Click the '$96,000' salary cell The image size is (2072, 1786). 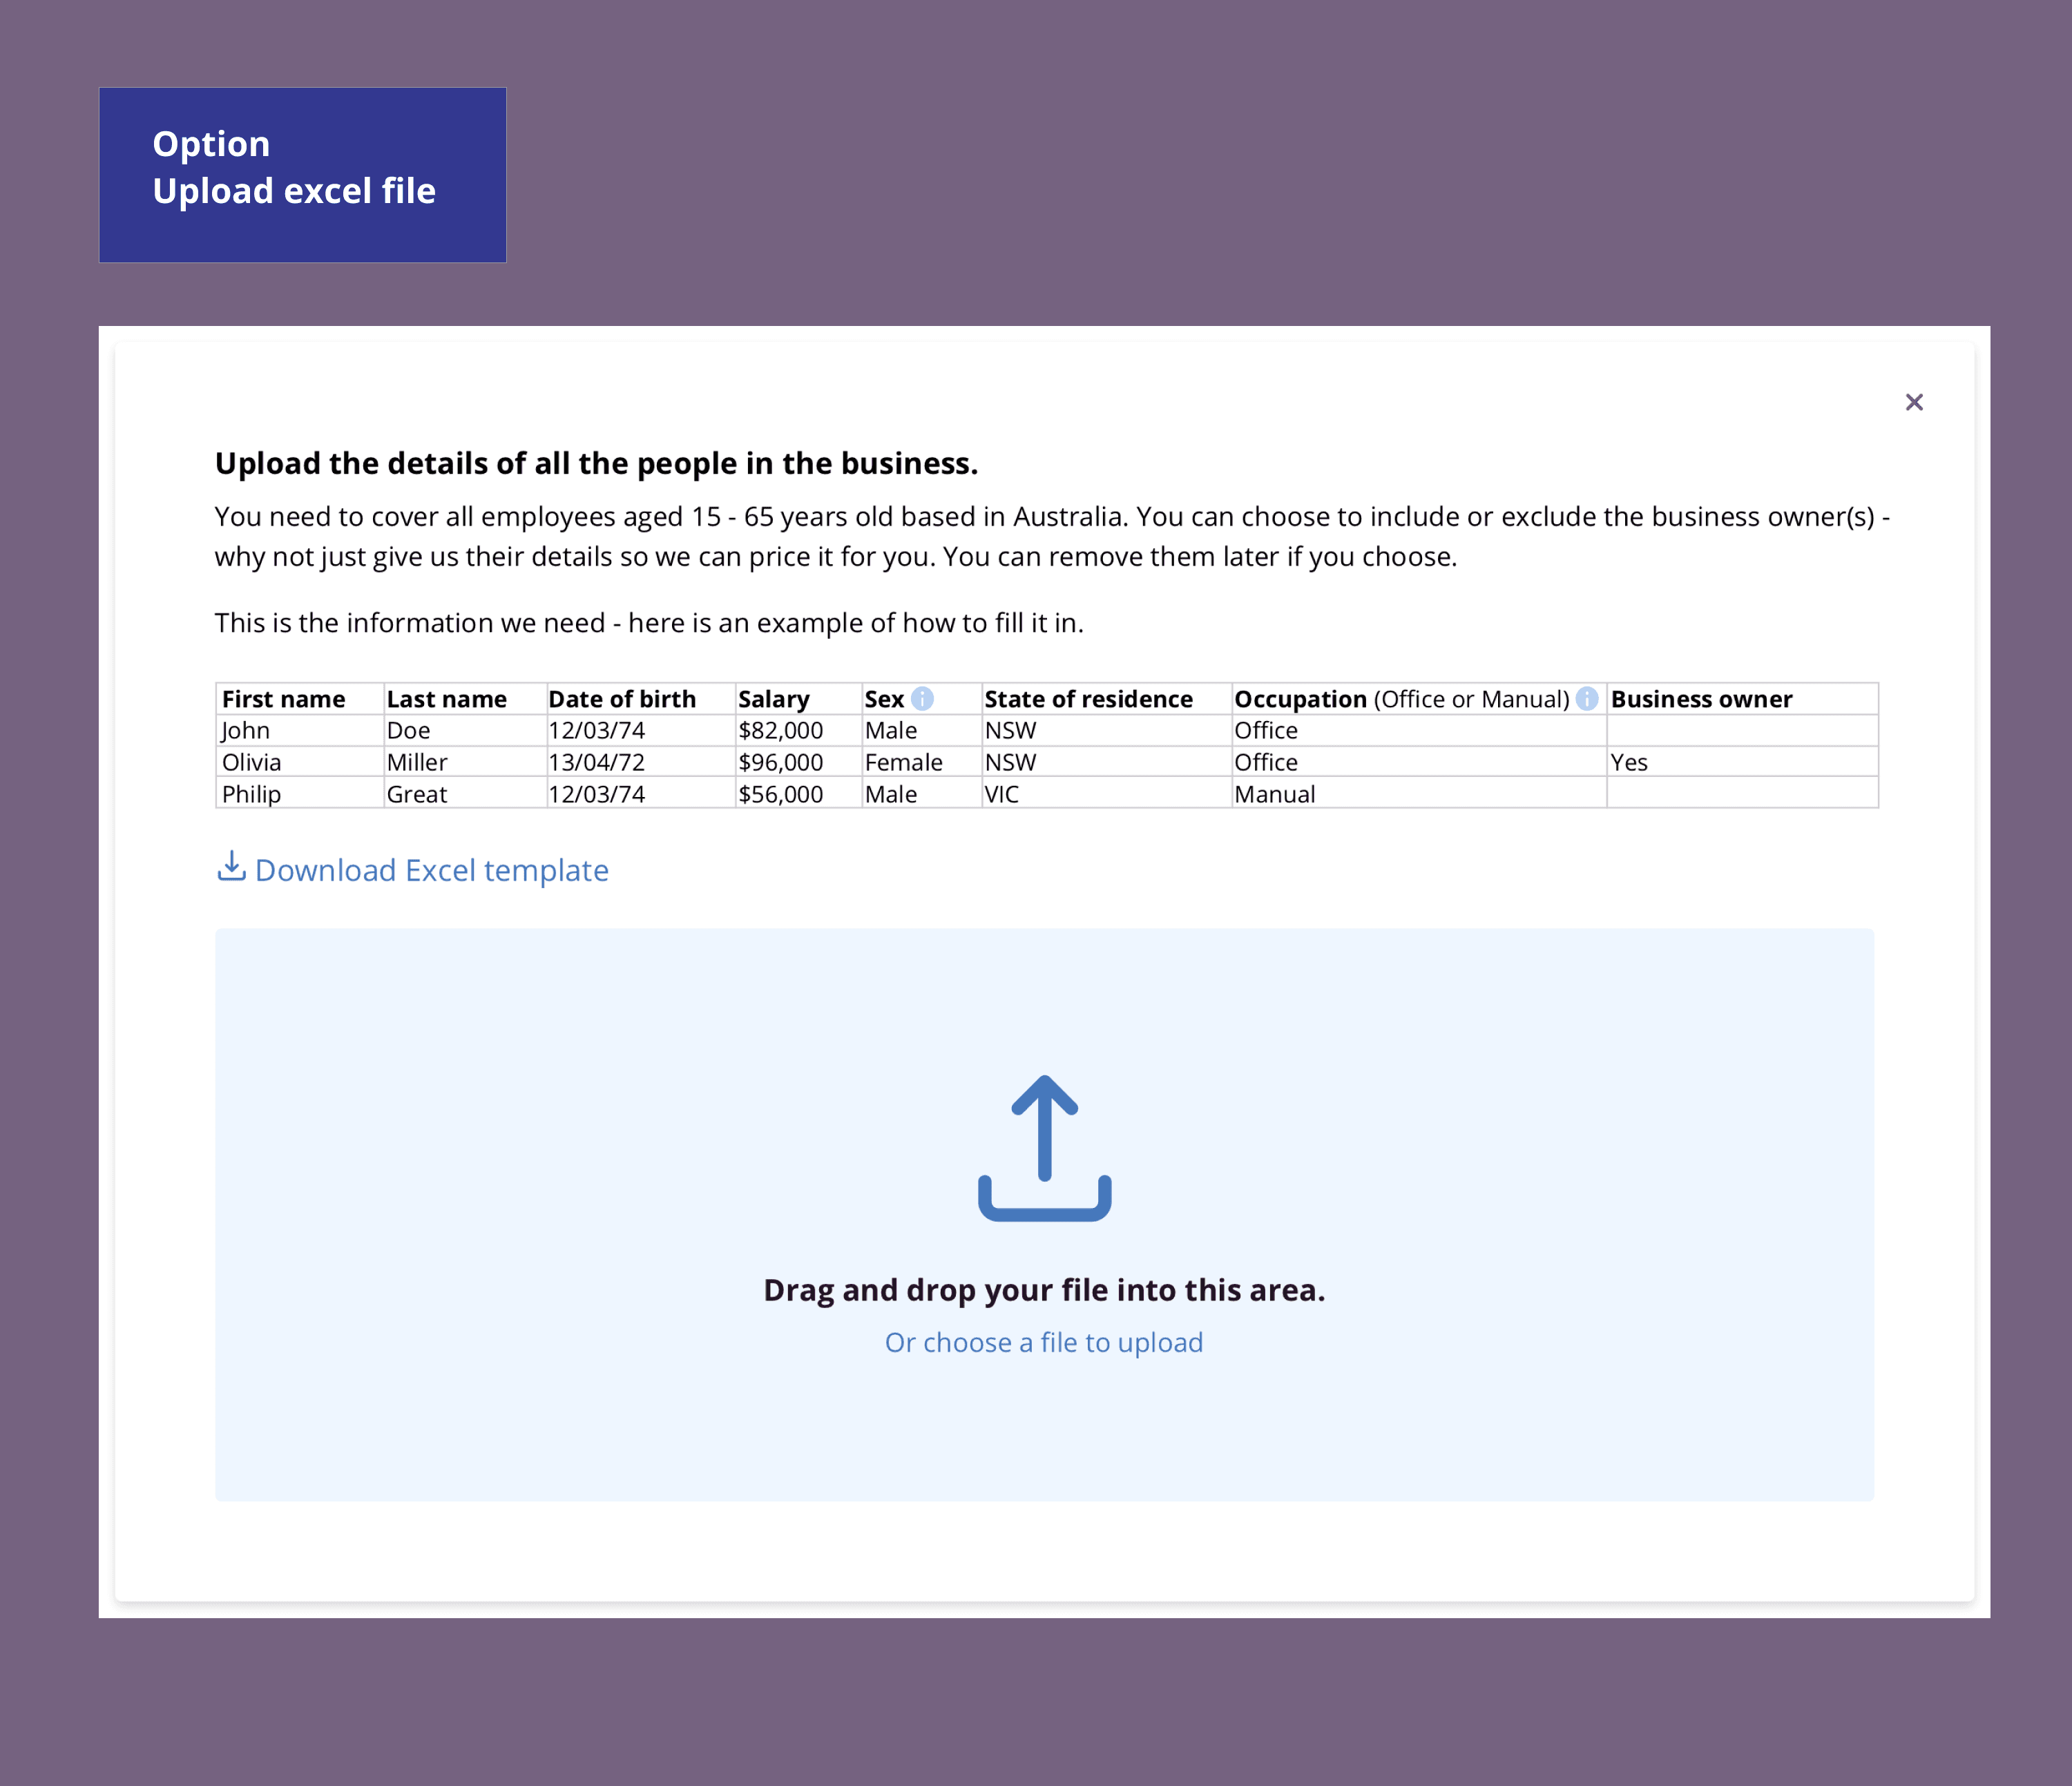coord(780,762)
